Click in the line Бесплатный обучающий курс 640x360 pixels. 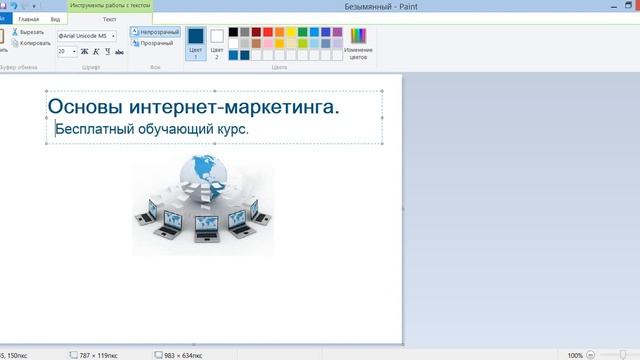[152, 129]
